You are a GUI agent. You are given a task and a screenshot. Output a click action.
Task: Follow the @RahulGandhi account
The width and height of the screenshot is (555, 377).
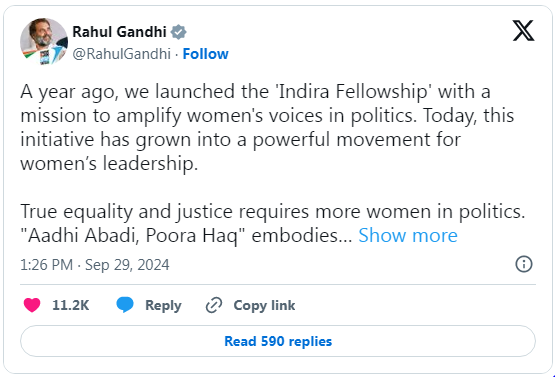point(205,54)
